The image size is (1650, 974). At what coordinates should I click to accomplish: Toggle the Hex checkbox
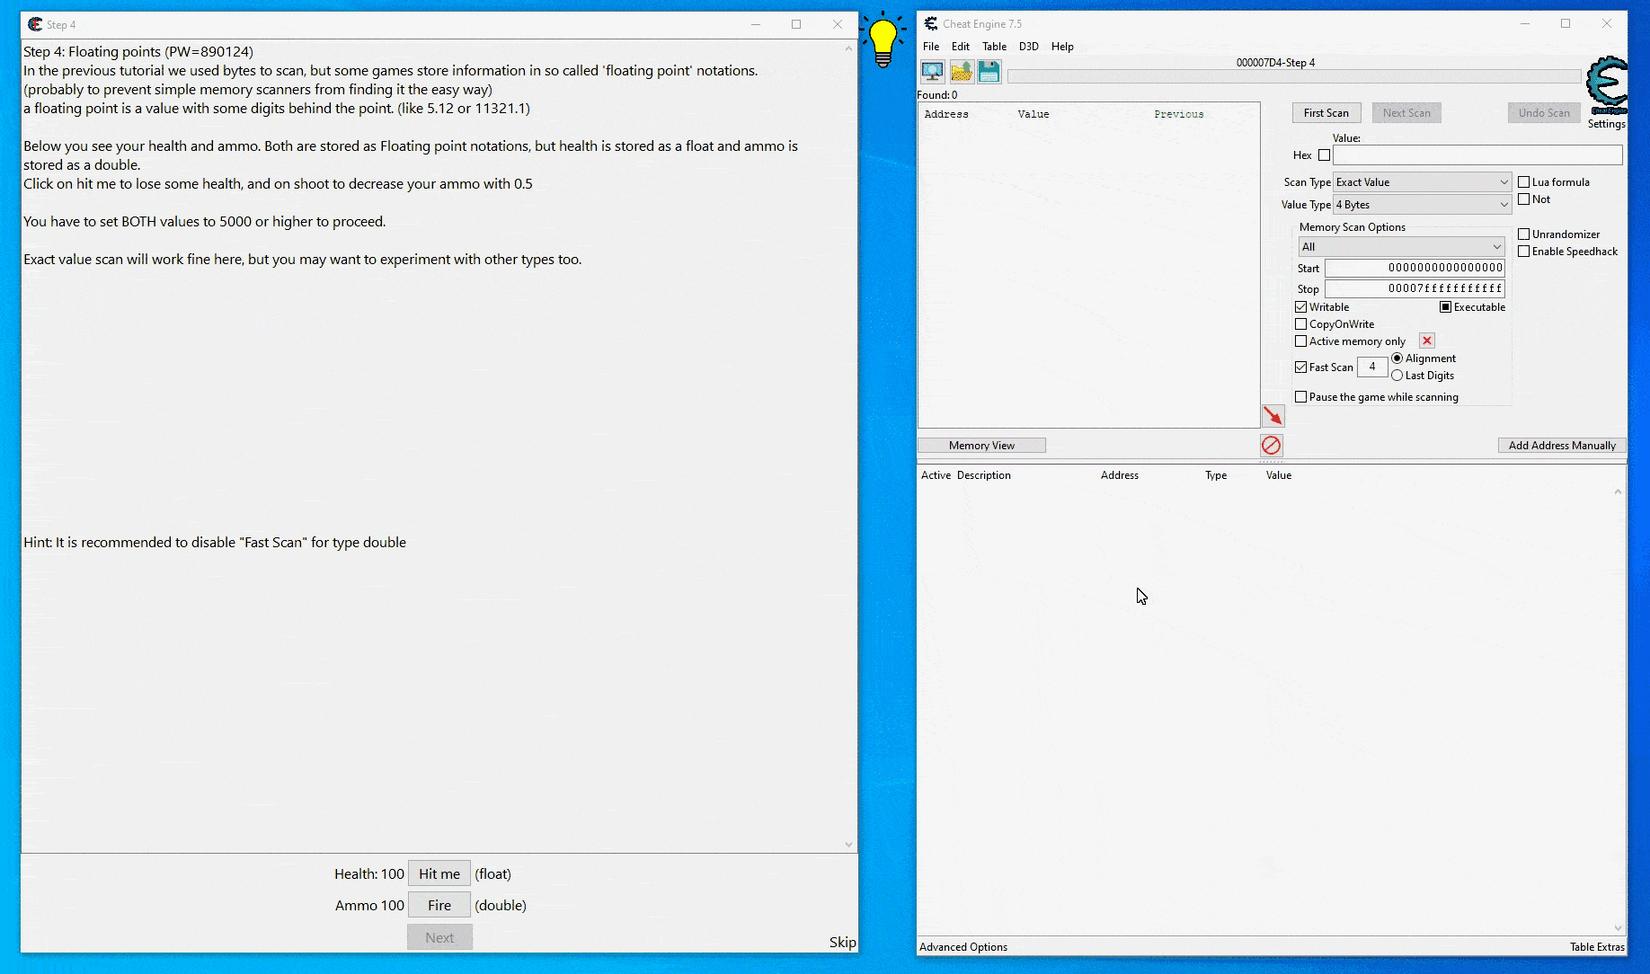pyautogui.click(x=1324, y=155)
